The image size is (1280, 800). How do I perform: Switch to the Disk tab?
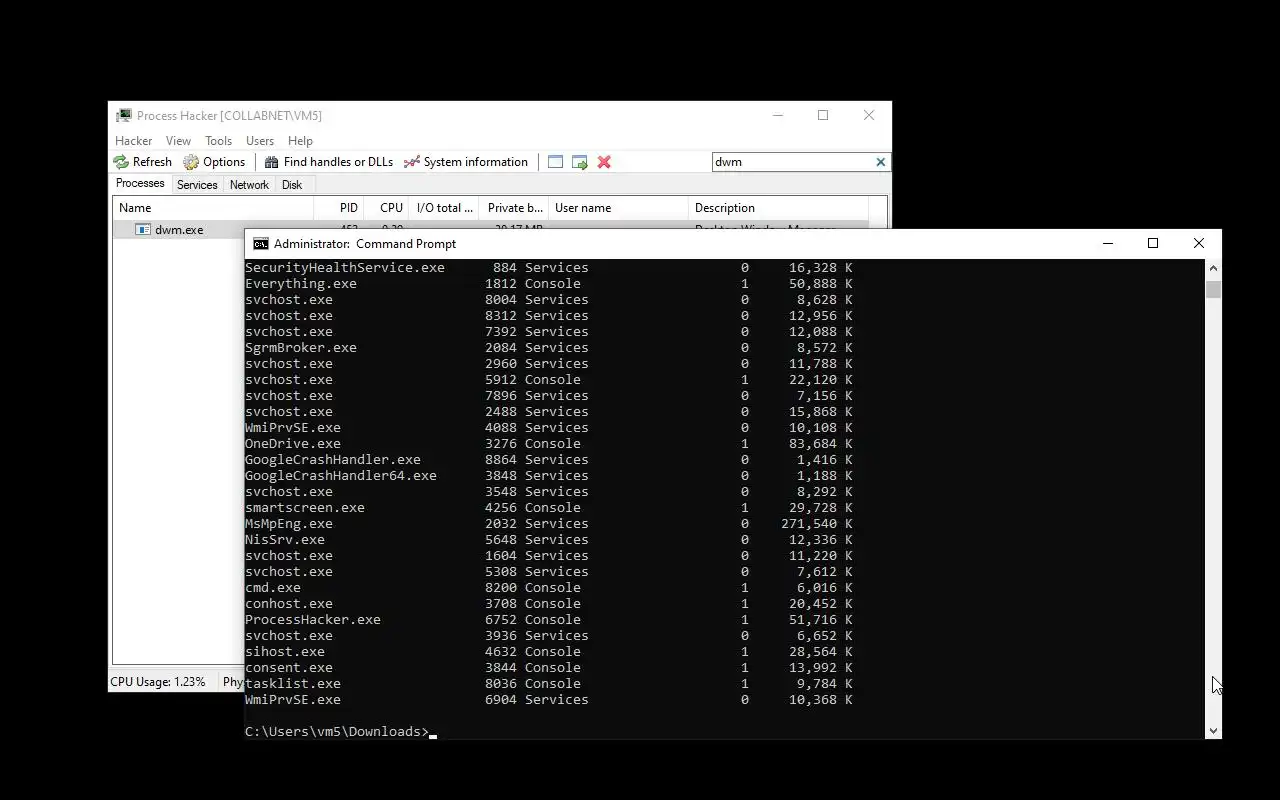pyautogui.click(x=292, y=185)
